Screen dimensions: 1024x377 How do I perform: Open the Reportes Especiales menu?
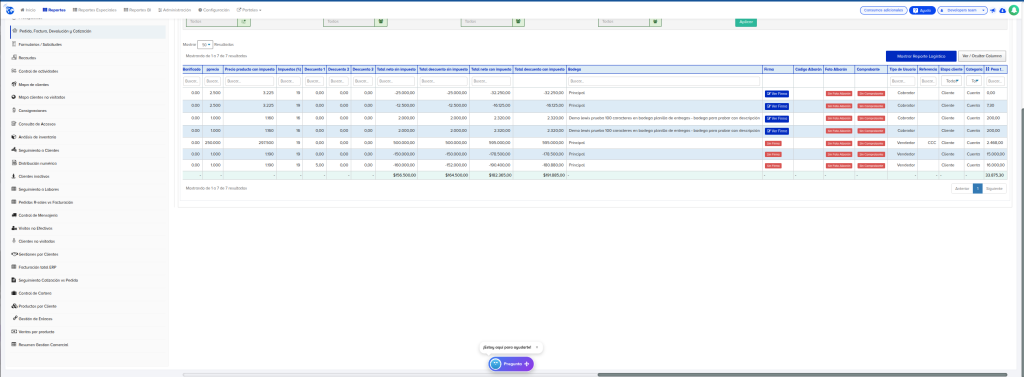pos(95,10)
